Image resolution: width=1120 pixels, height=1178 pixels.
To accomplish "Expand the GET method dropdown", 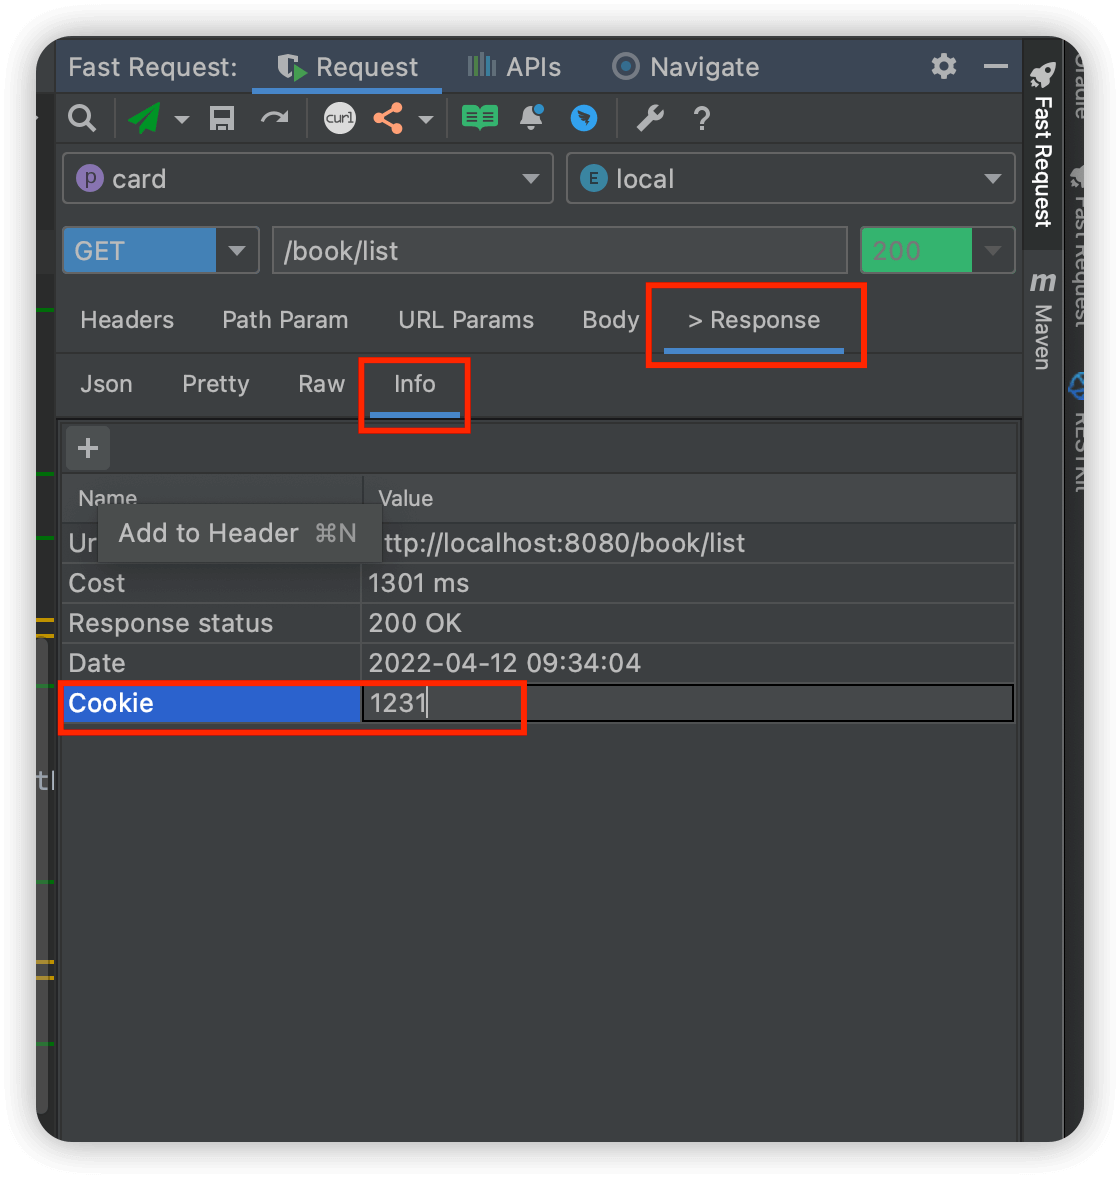I will [237, 251].
